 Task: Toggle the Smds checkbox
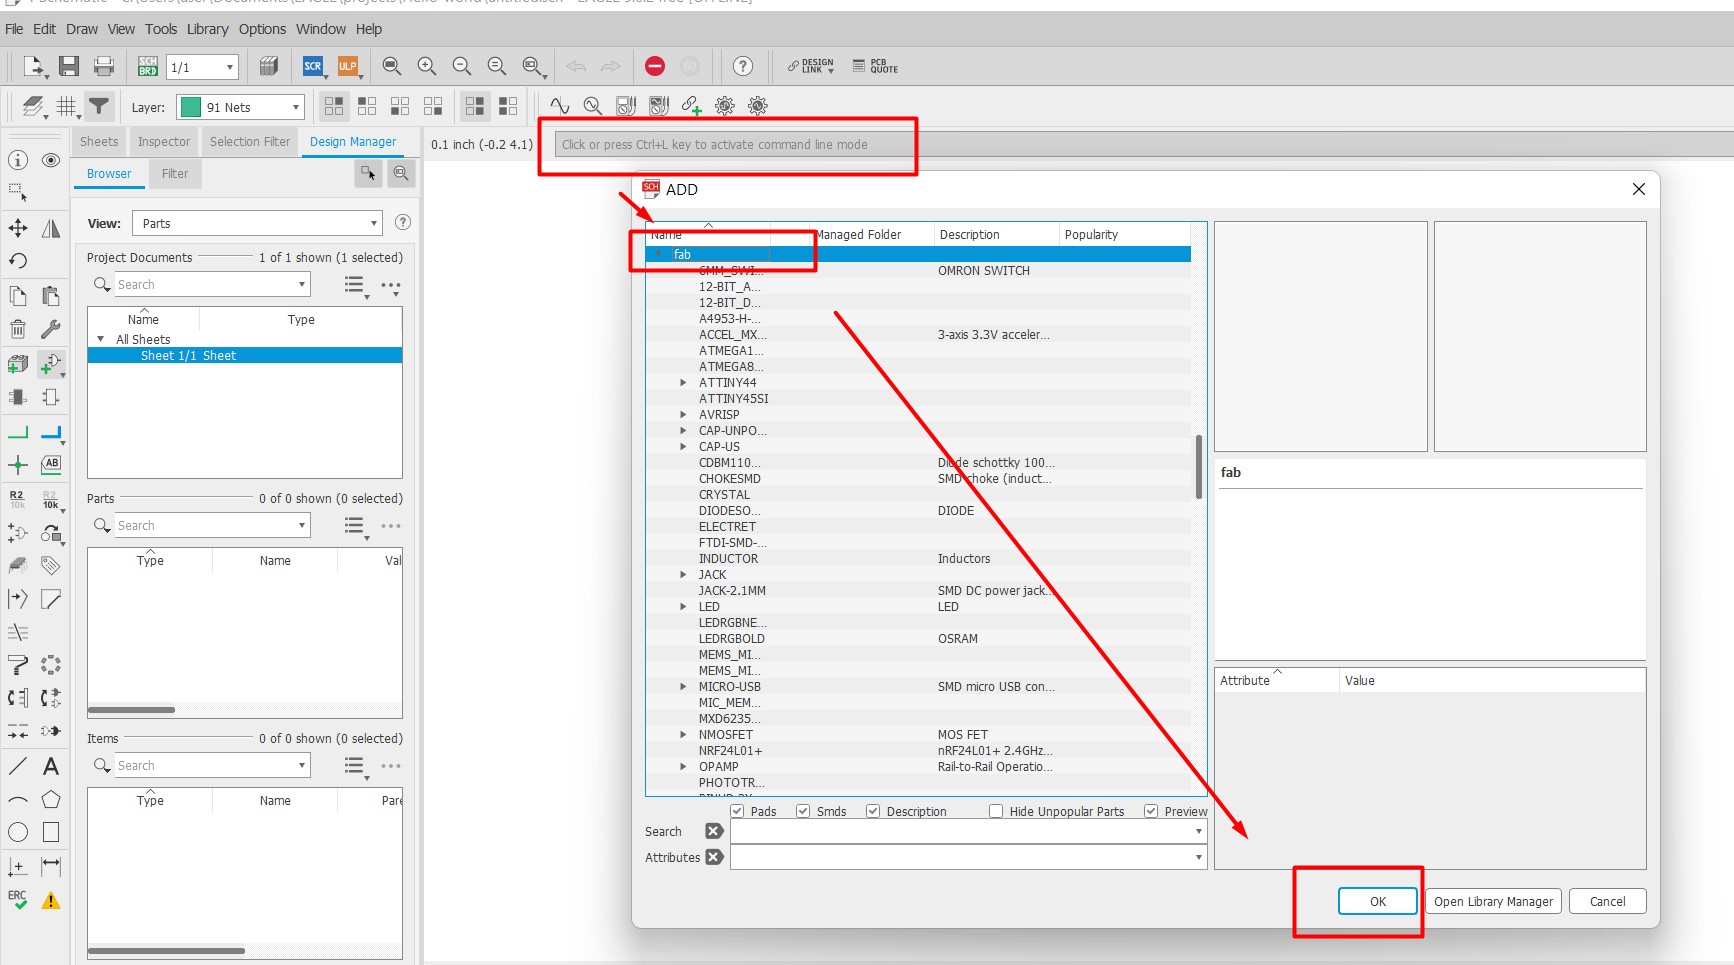[x=803, y=811]
